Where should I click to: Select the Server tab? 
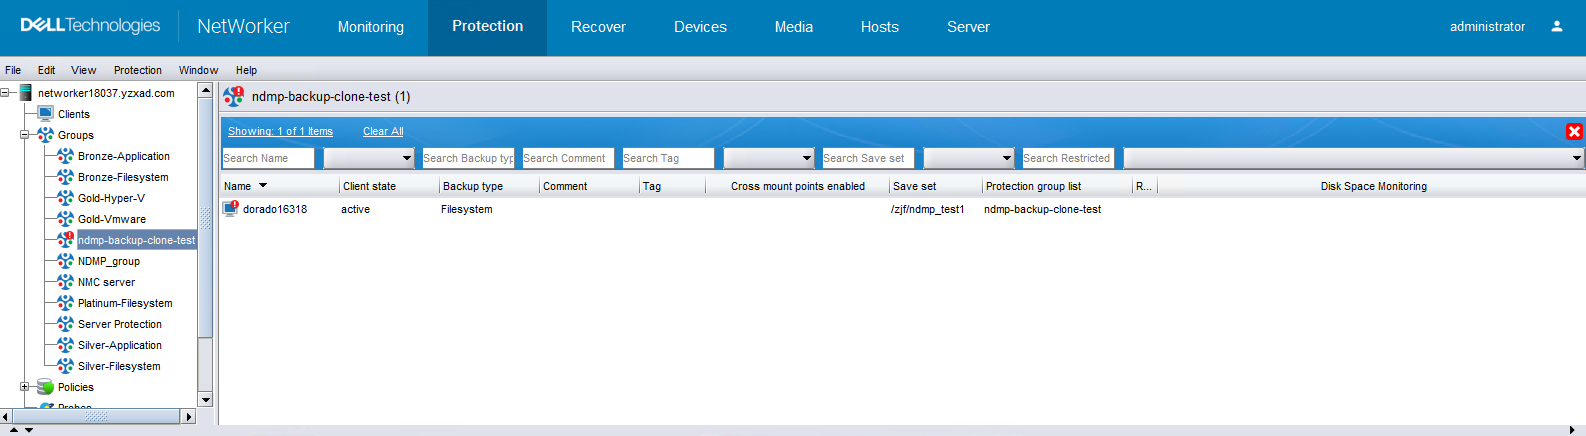(x=968, y=27)
